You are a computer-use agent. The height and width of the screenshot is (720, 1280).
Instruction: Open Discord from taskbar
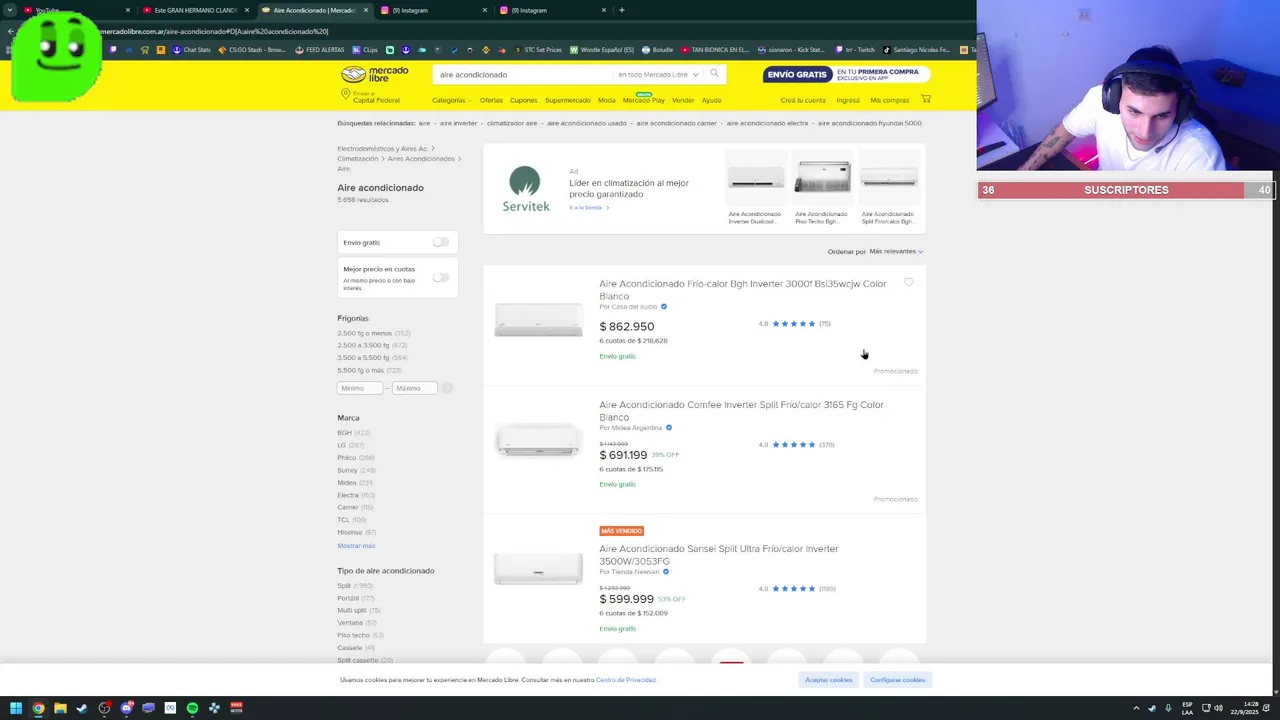pos(126,708)
